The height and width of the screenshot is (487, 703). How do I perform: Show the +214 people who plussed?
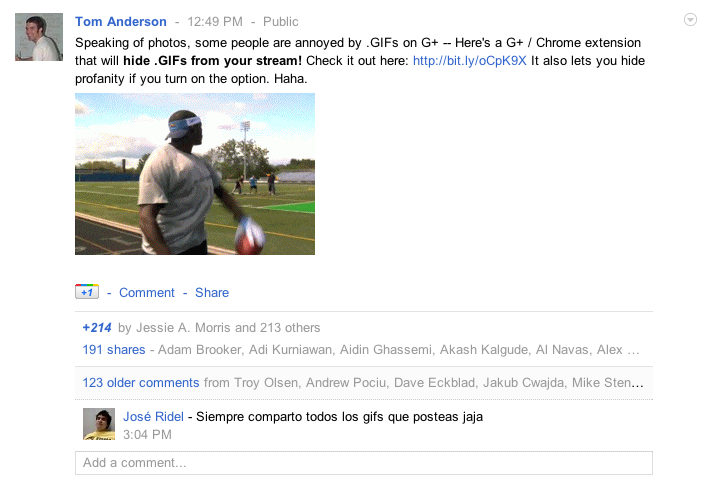point(97,328)
